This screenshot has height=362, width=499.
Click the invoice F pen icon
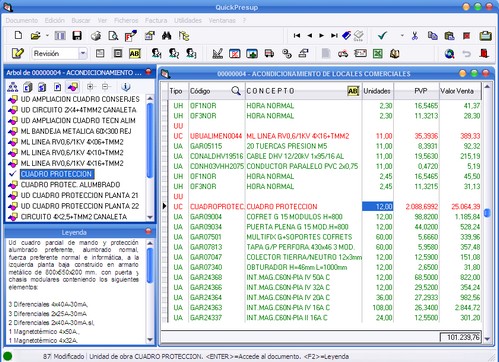[131, 35]
